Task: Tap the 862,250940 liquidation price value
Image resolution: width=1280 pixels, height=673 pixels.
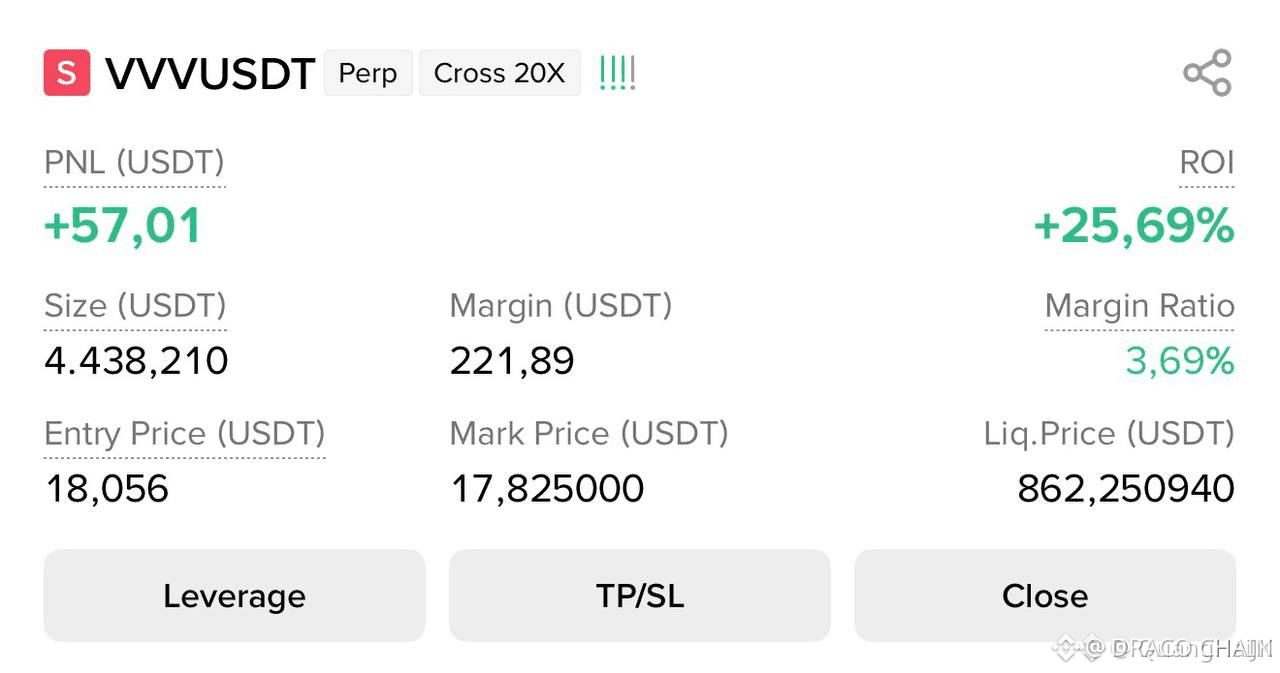Action: tap(1126, 489)
